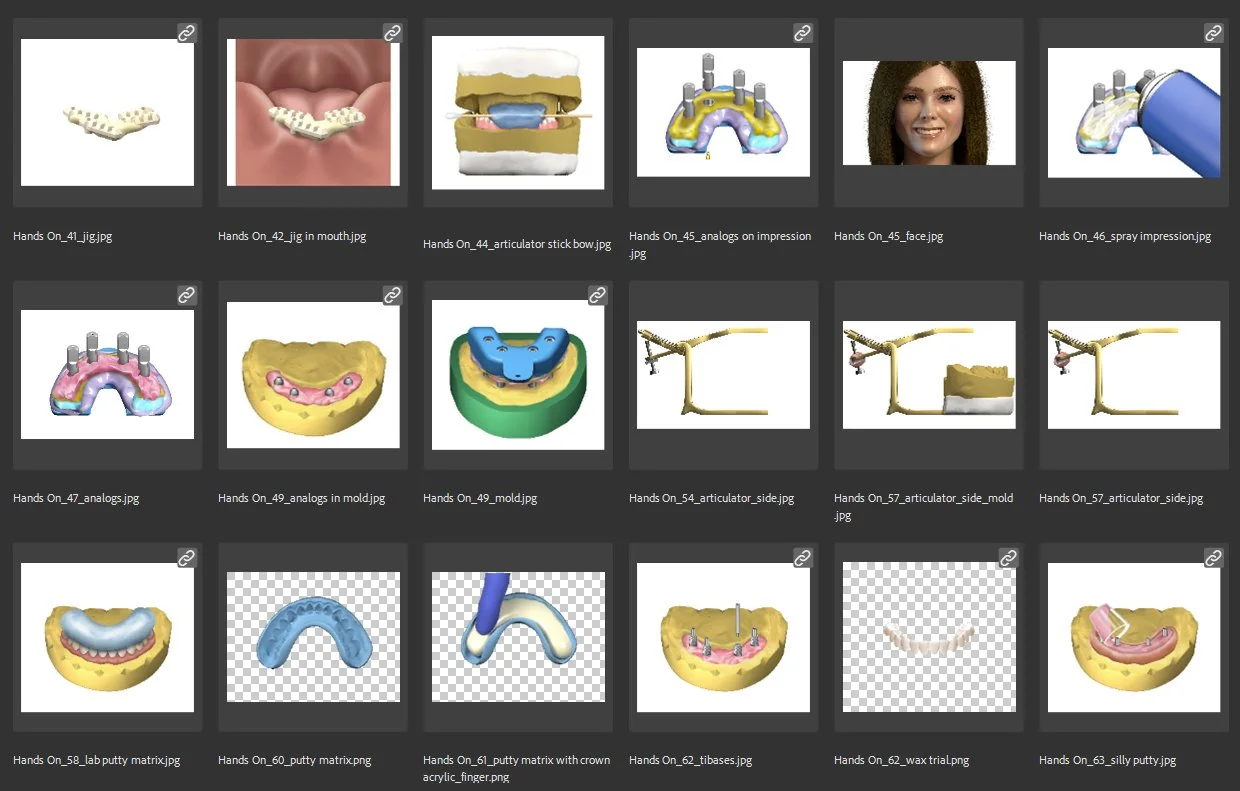This screenshot has height=791, width=1240.
Task: Click the link icon on the 47_analogs thumbnail
Action: tap(187, 295)
